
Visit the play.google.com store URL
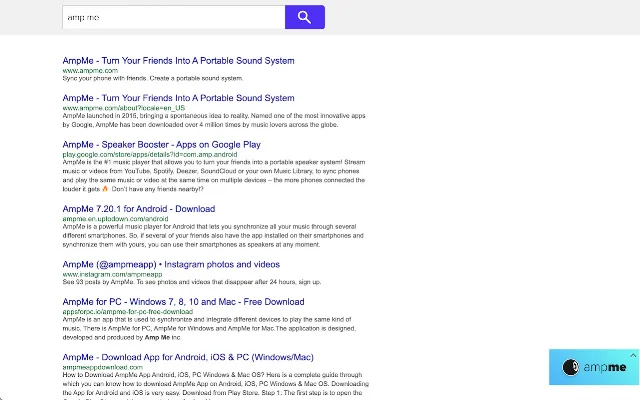tap(150, 155)
